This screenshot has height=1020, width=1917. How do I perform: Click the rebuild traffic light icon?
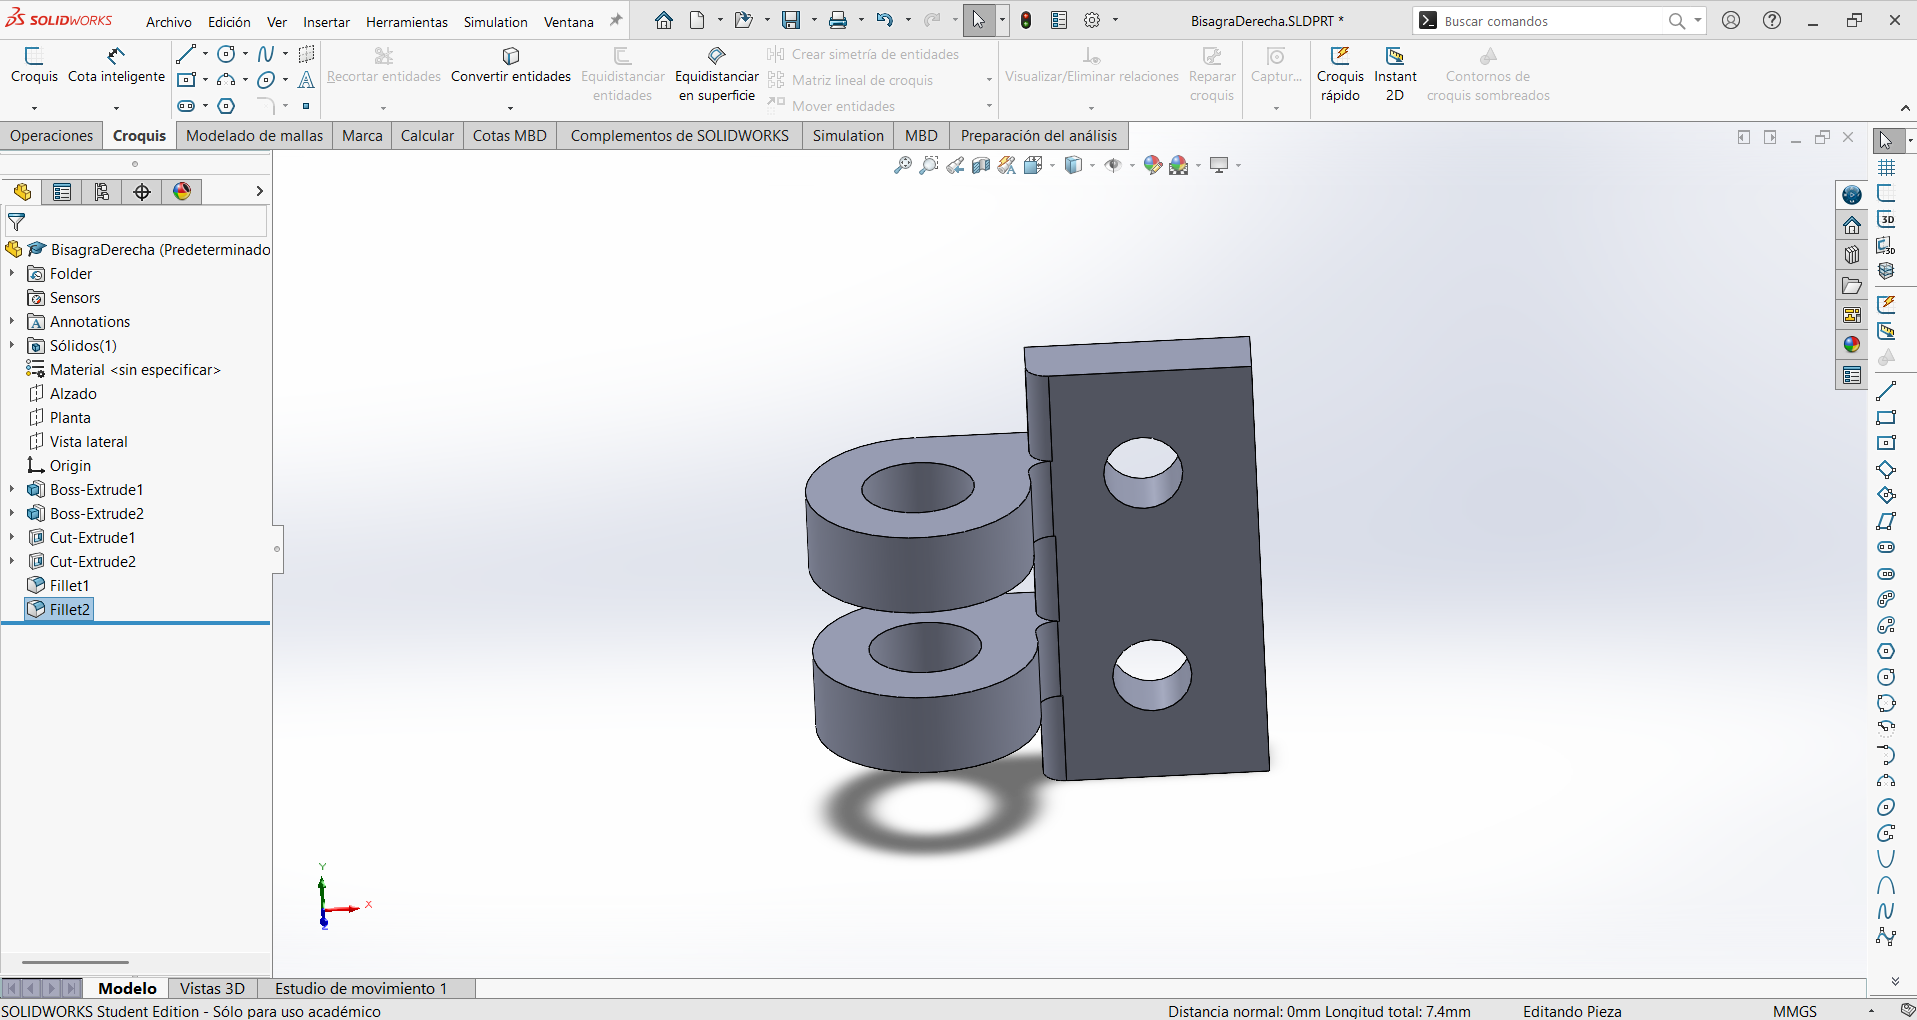click(1026, 20)
